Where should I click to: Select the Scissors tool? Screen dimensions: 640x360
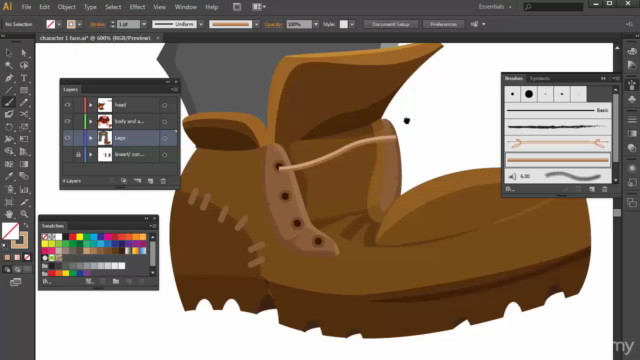tap(24, 115)
